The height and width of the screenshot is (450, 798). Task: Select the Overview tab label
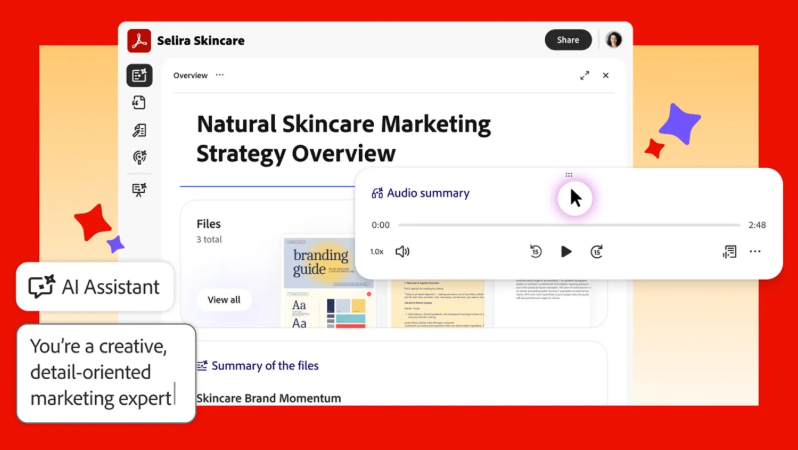point(190,75)
